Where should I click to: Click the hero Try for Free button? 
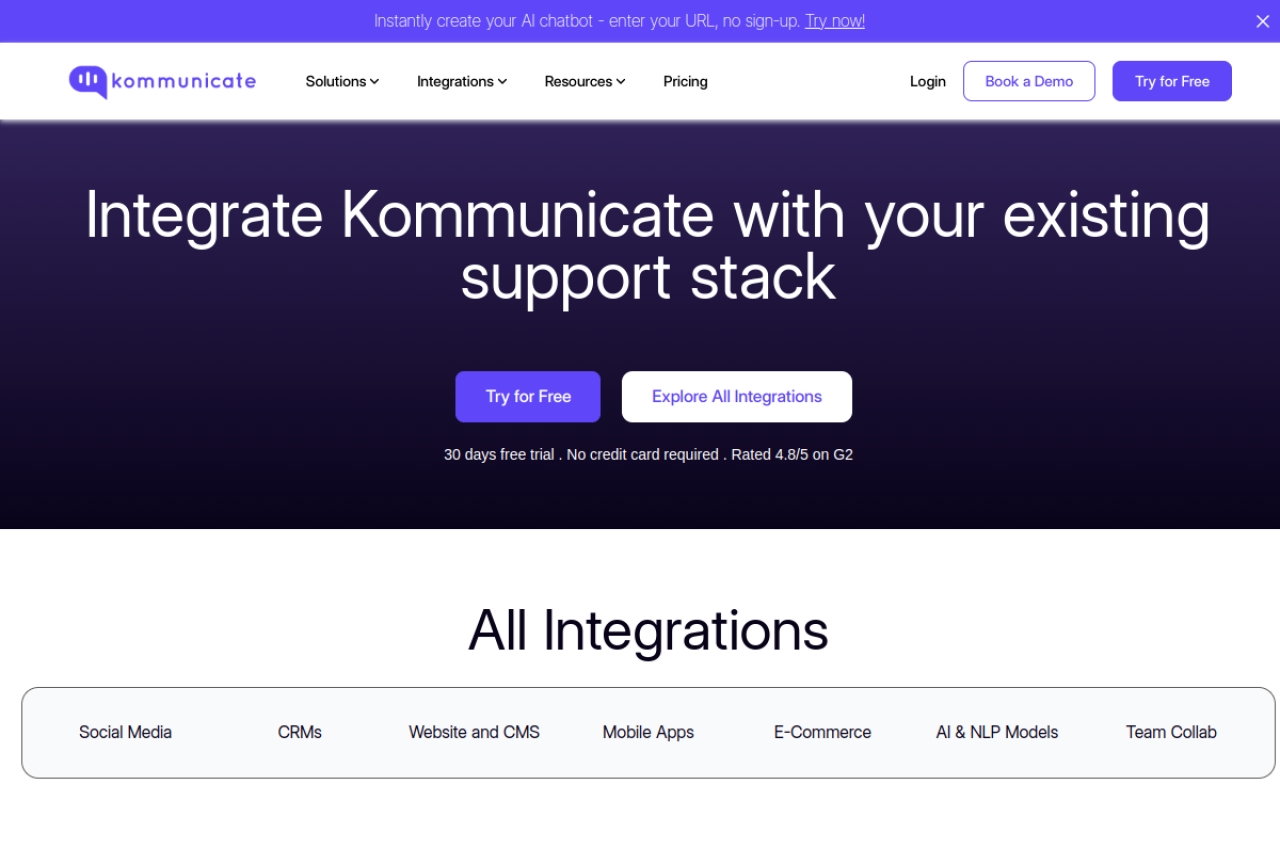coord(528,397)
